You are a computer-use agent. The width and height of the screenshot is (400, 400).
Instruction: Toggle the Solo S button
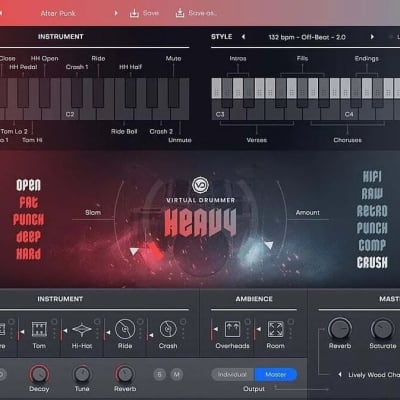click(x=159, y=375)
